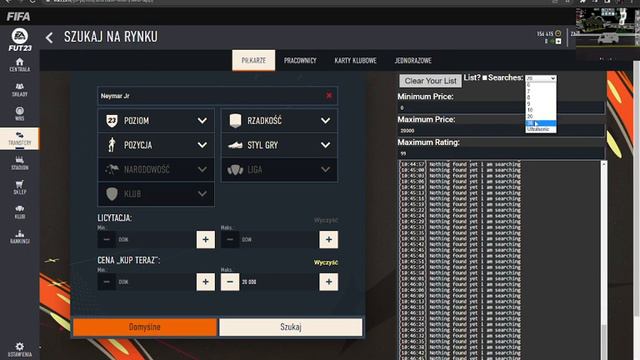Image resolution: width=640 pixels, height=360 pixels.
Task: Expand the Rzadkość rarity filter
Action: 279,121
